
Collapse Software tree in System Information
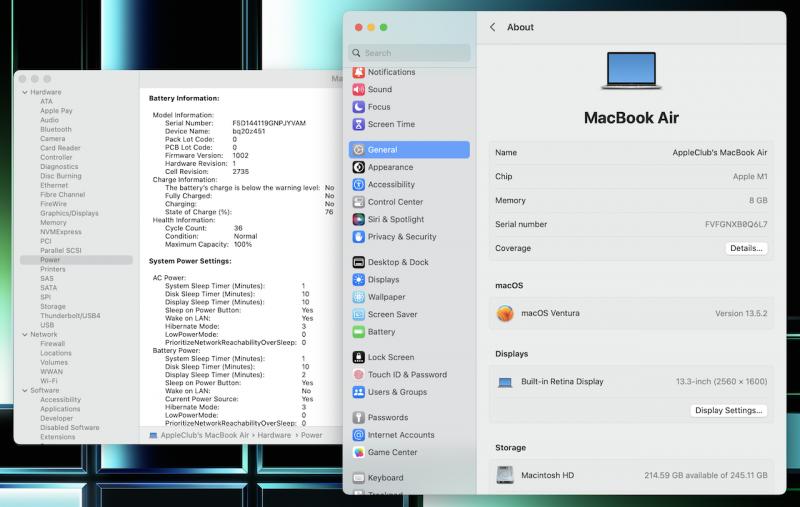[x=25, y=390]
